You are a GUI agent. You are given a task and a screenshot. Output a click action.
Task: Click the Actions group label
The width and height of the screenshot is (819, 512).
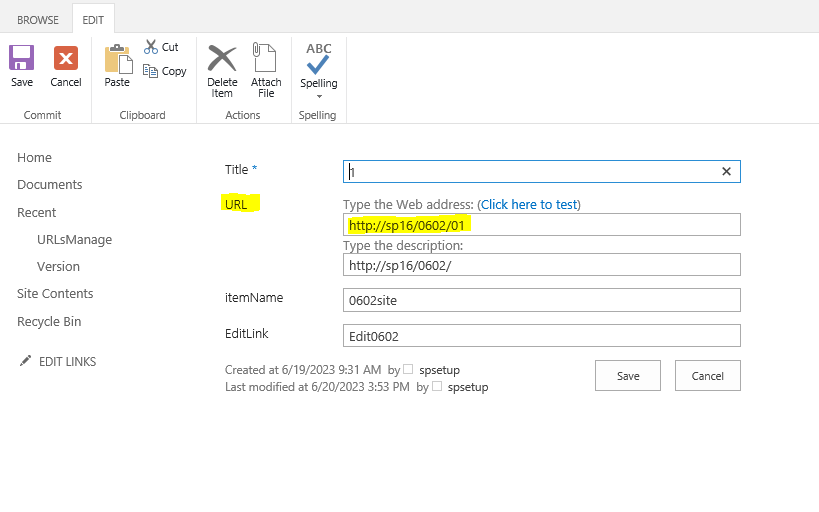242,115
